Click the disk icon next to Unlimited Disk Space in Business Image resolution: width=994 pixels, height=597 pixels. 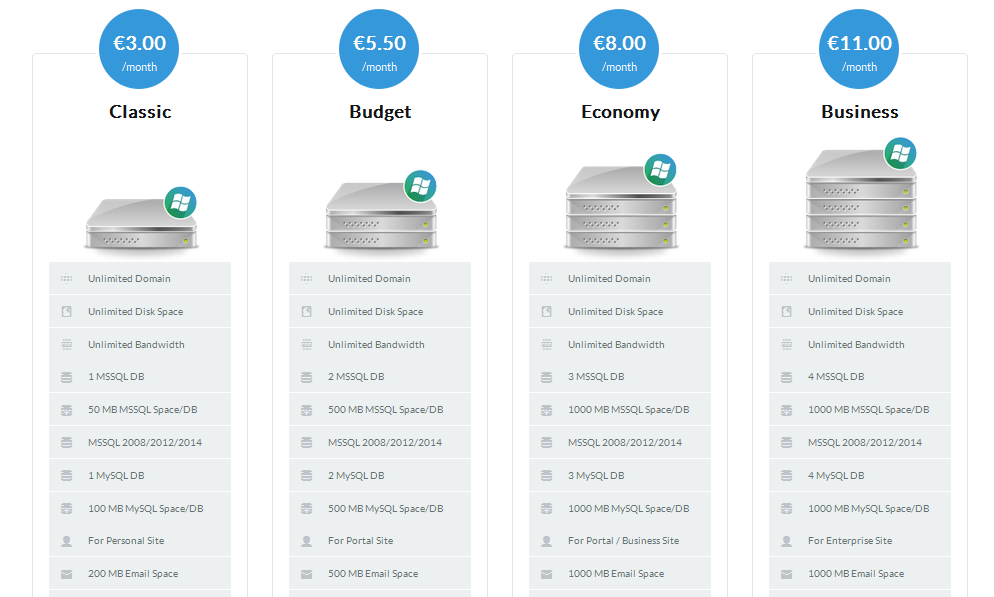[787, 312]
